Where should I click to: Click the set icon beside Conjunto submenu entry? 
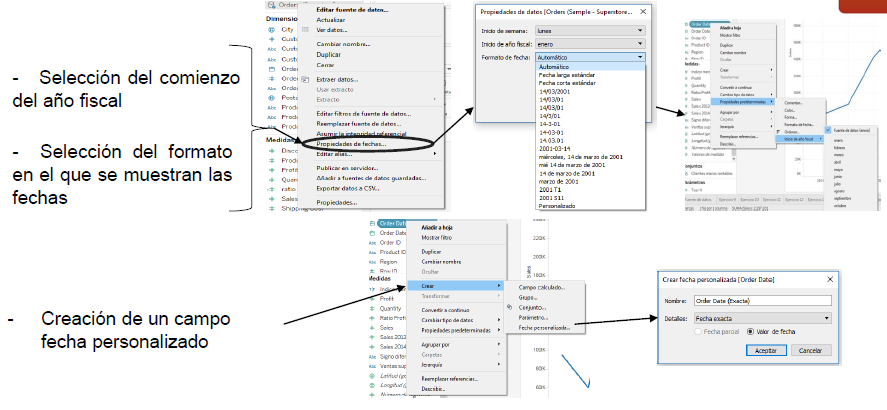point(510,308)
